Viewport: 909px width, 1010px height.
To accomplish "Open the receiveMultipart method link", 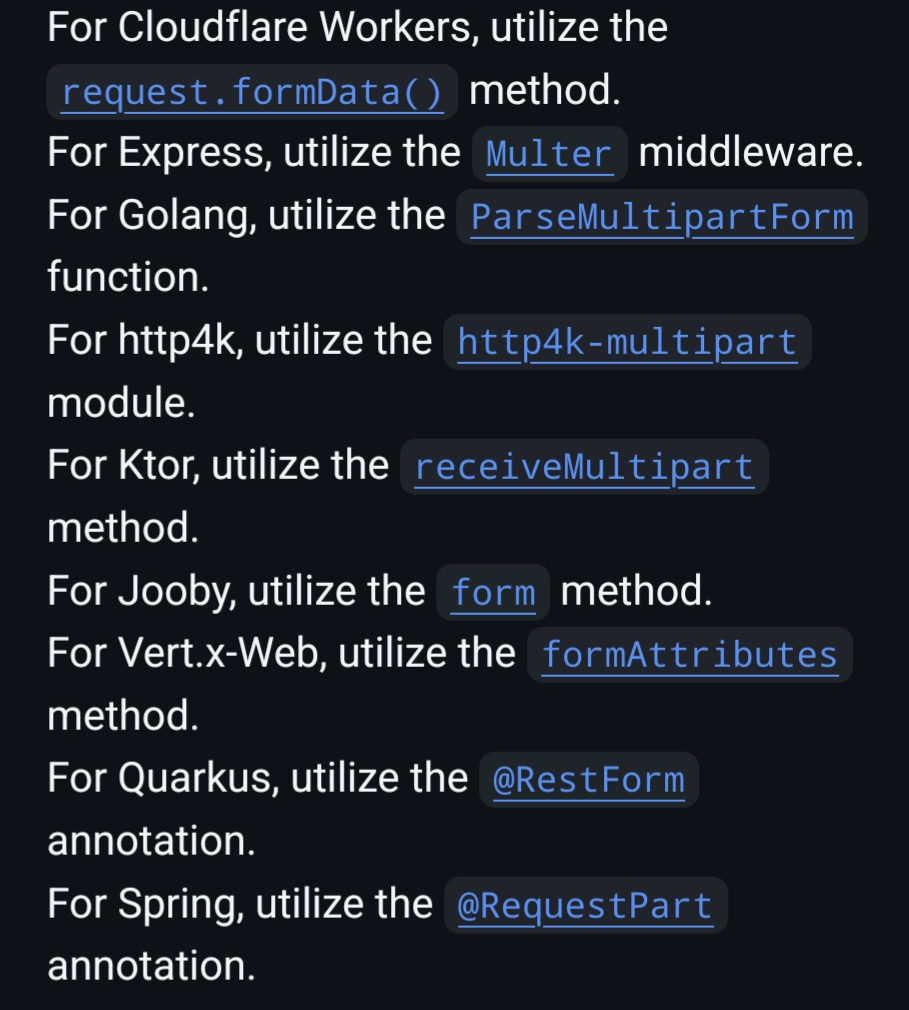I will point(584,468).
